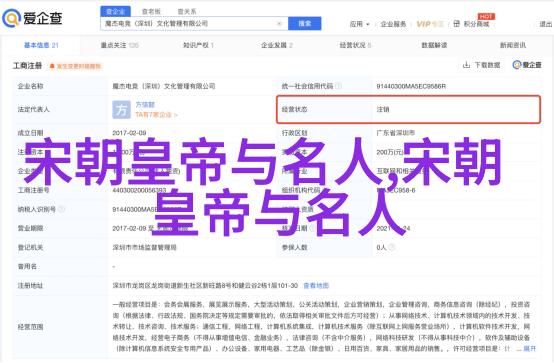This screenshot has height=363, width=554.
Task: Click the 工商注册 section heading
Action: click(x=28, y=66)
